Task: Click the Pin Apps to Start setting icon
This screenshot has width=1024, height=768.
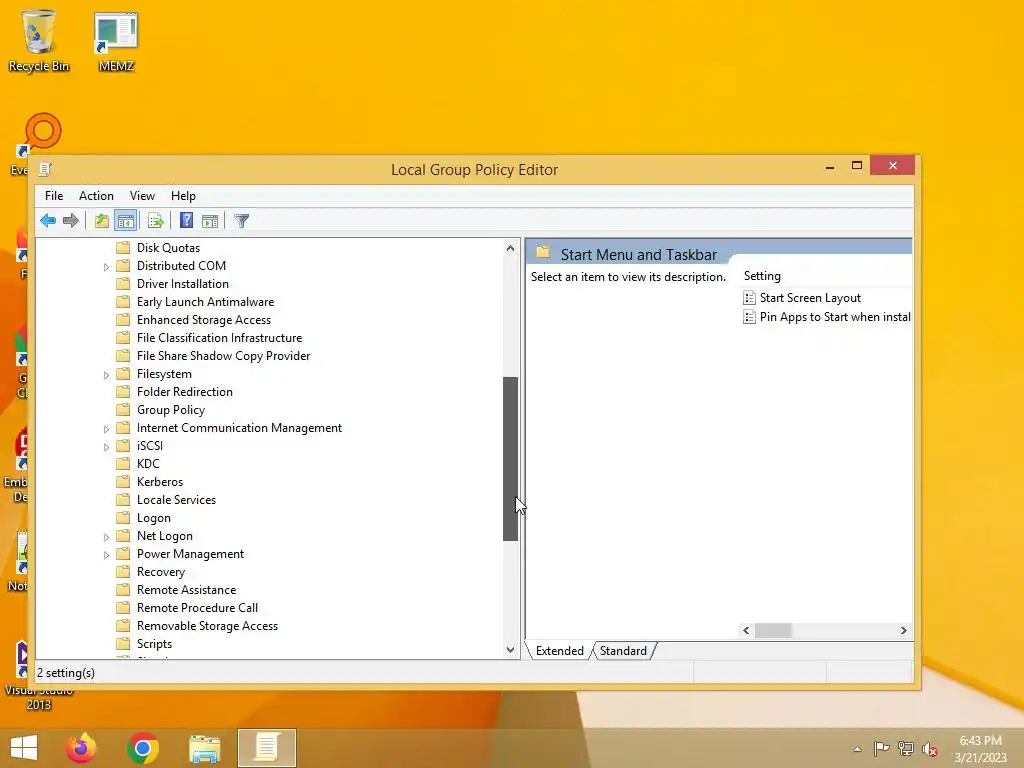Action: pyautogui.click(x=749, y=317)
